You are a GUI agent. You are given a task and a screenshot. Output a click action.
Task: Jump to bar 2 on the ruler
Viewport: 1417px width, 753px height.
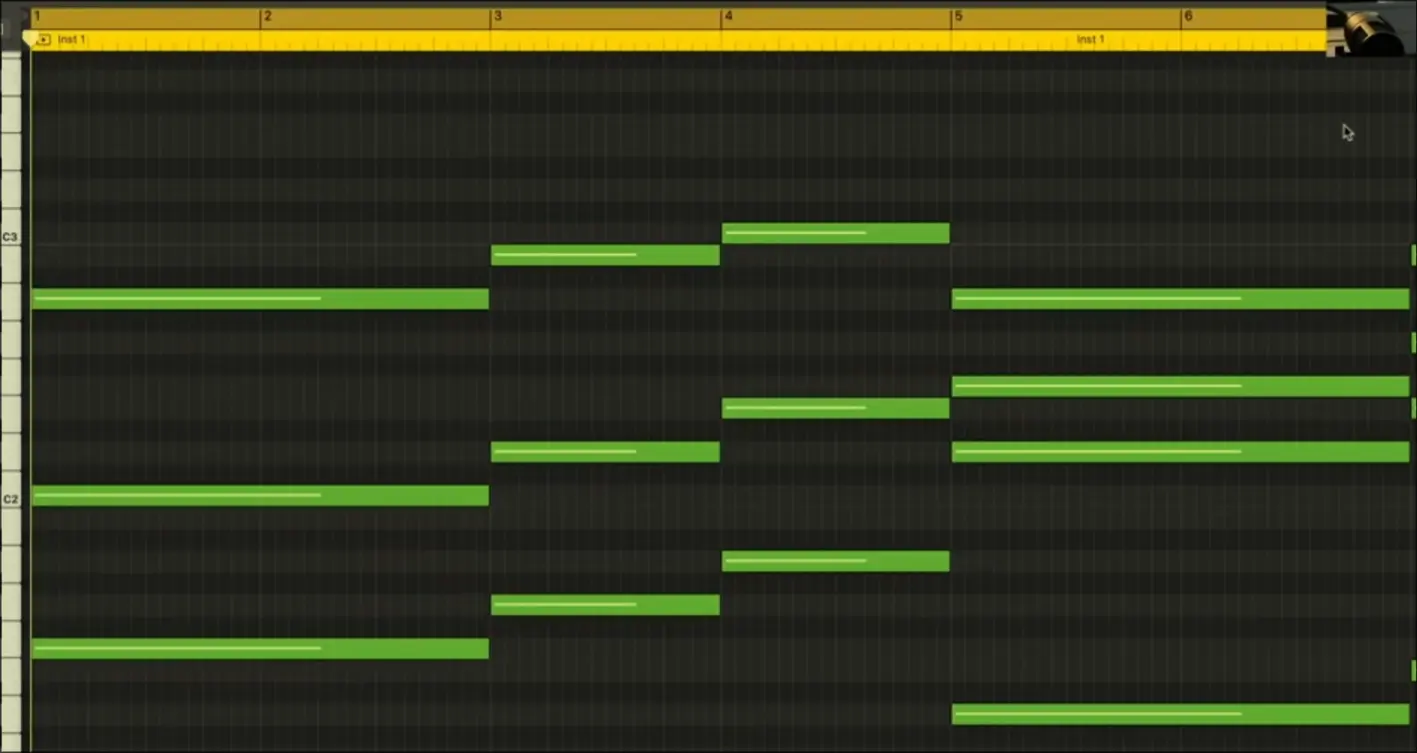[x=266, y=16]
